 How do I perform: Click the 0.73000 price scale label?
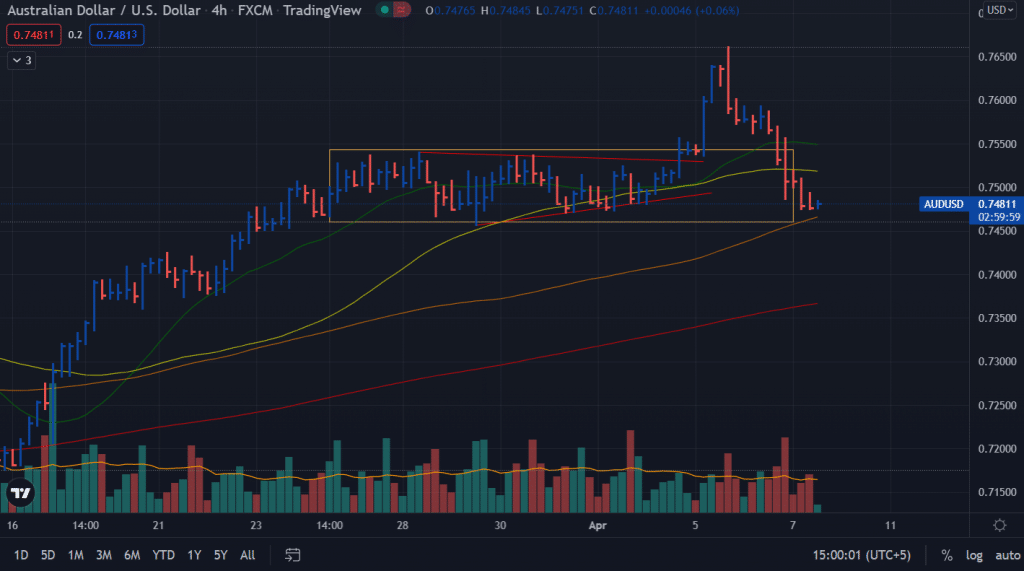[997, 361]
